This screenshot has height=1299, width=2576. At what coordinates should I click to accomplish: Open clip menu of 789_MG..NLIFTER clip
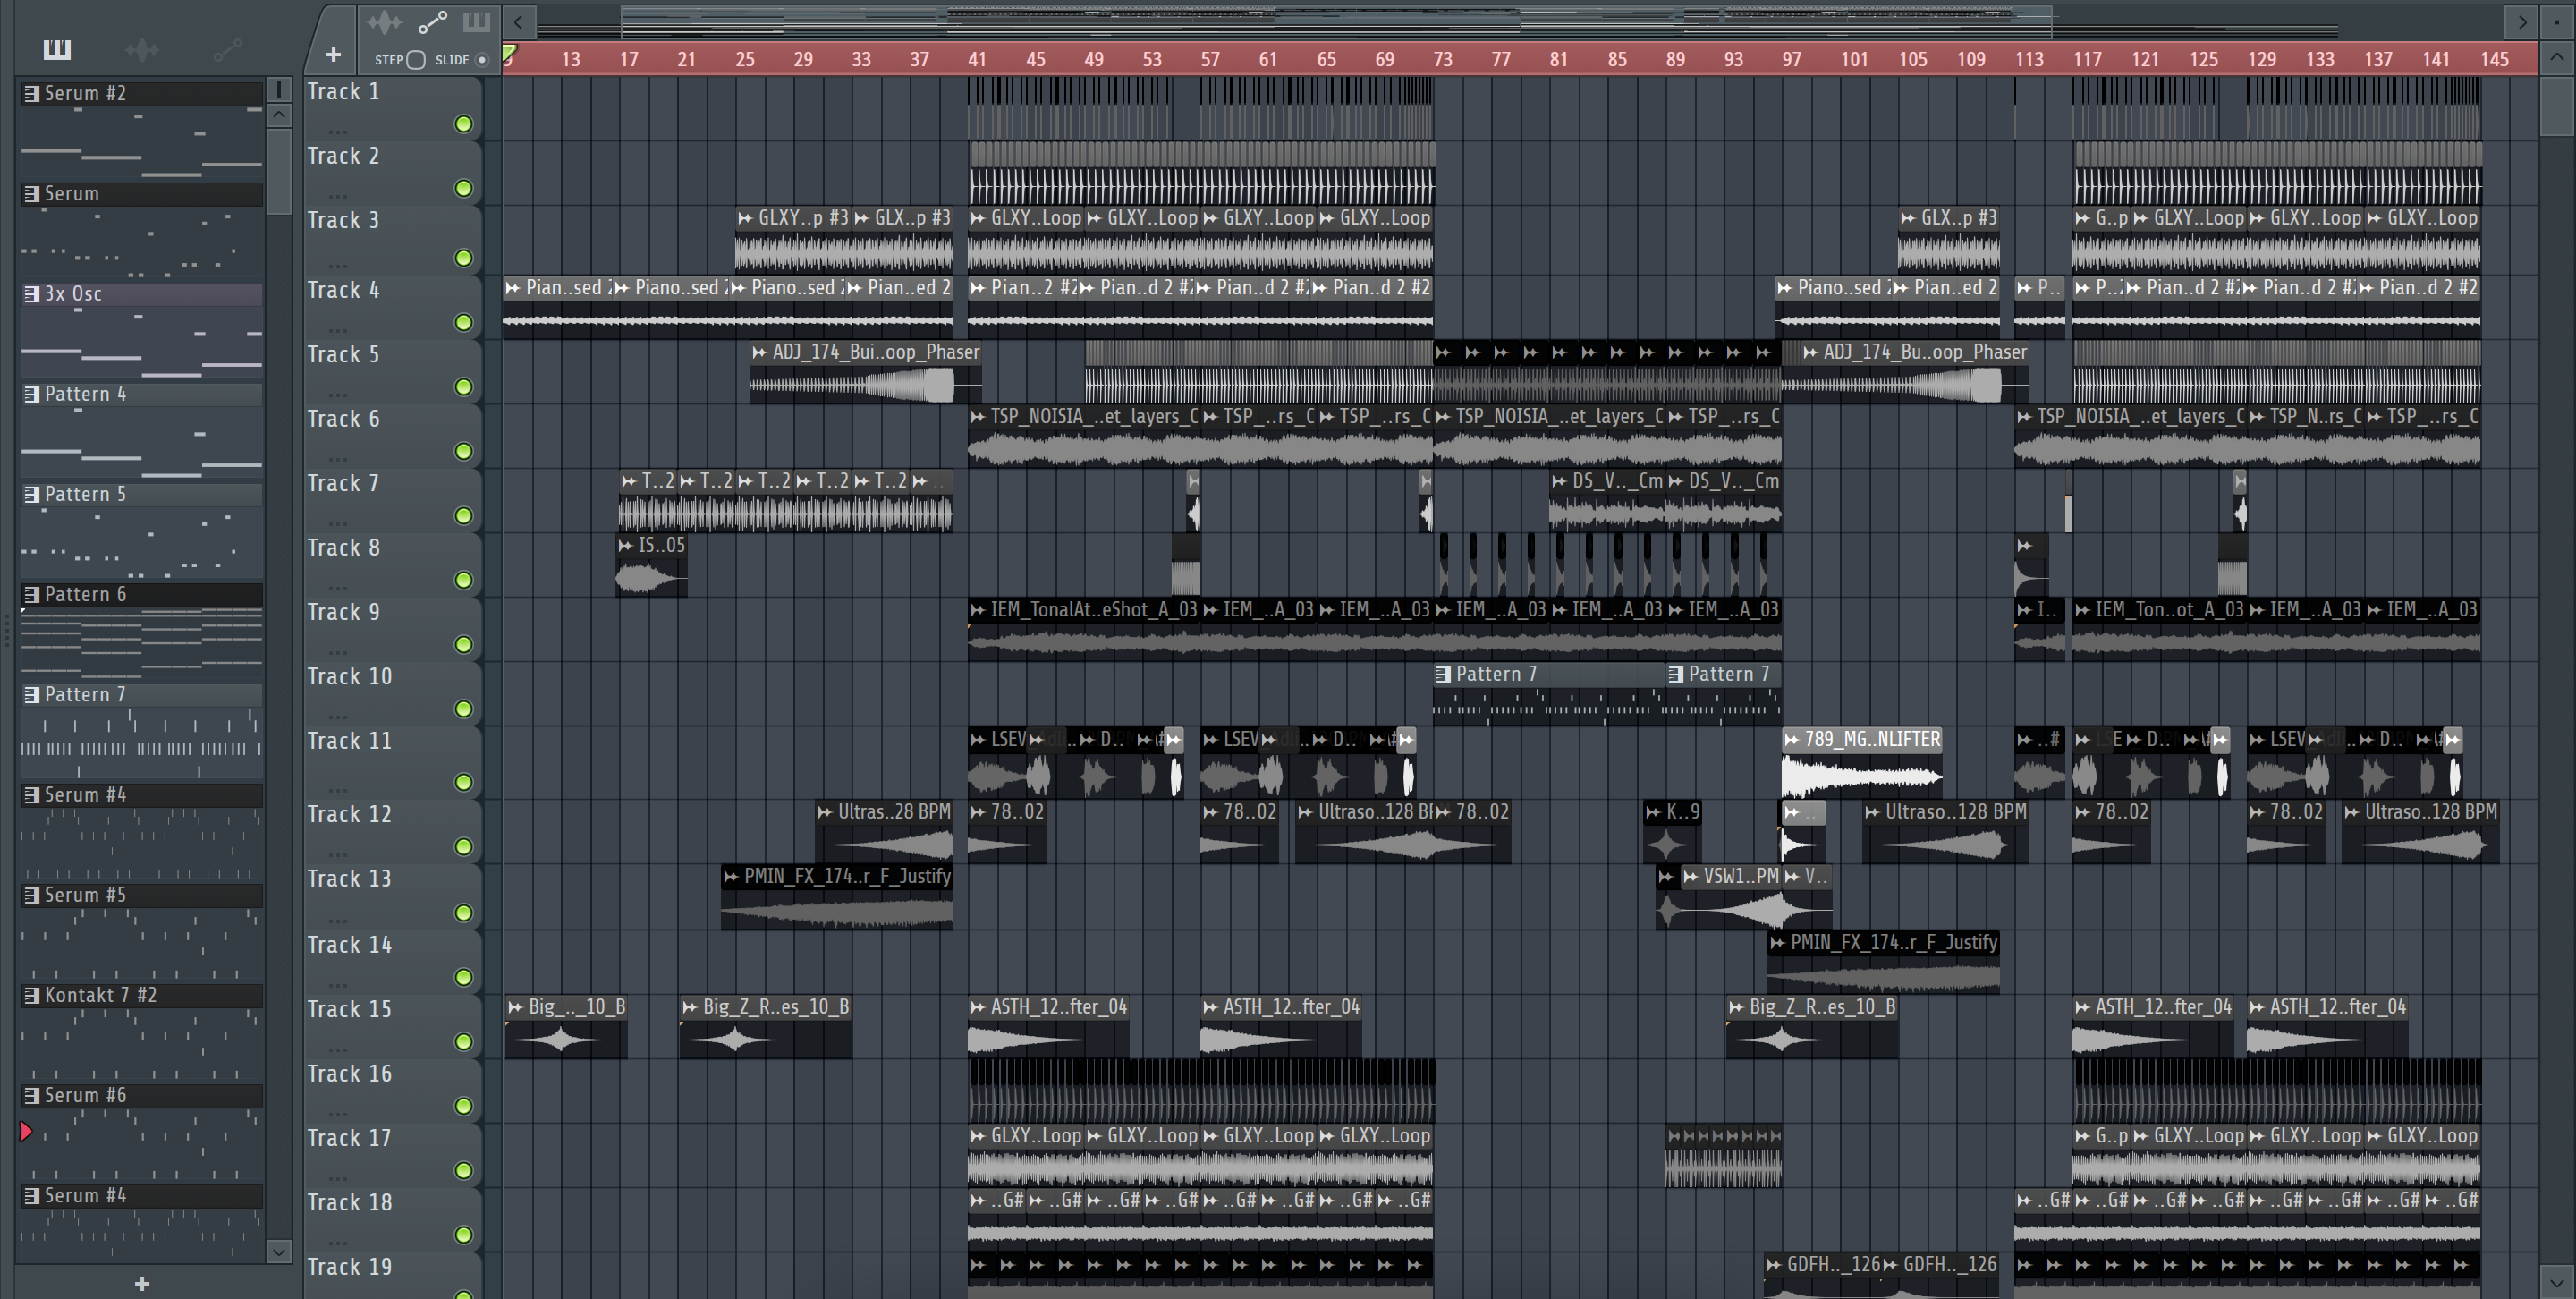click(x=1792, y=740)
